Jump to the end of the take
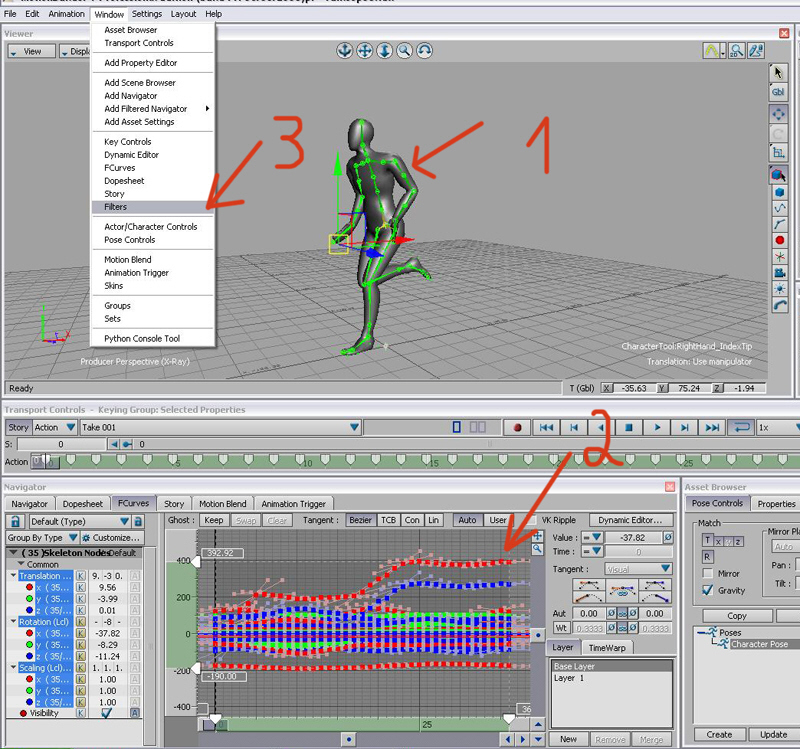The width and height of the screenshot is (800, 749). pos(712,428)
